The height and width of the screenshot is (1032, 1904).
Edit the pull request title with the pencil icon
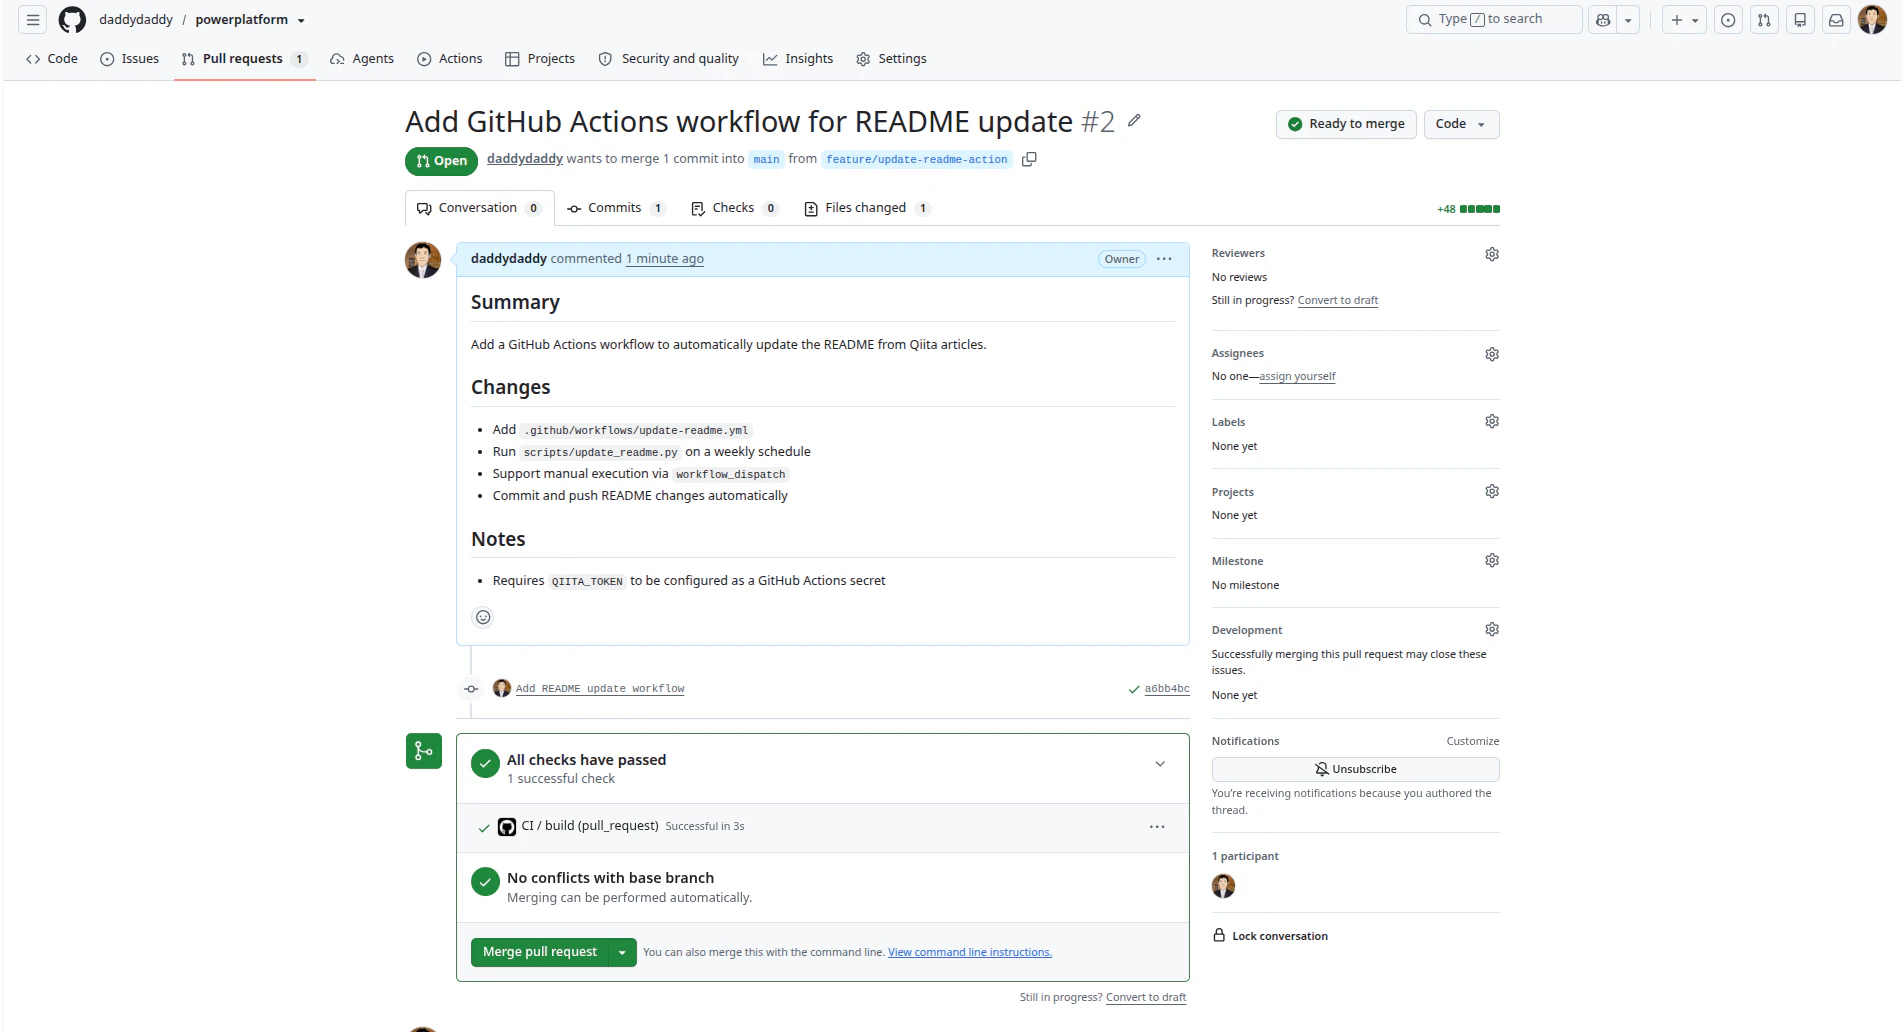click(x=1134, y=121)
